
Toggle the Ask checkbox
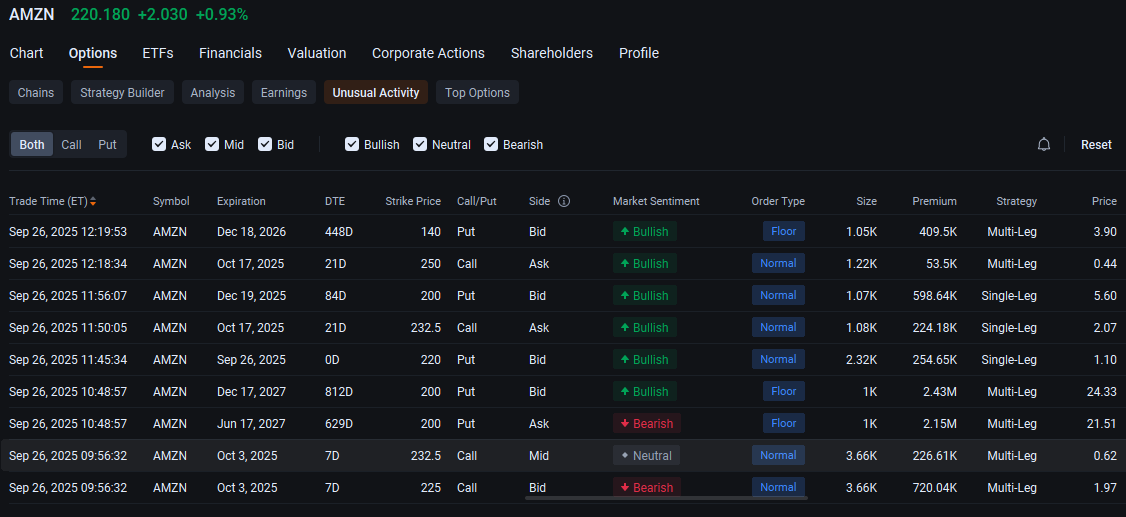(159, 144)
